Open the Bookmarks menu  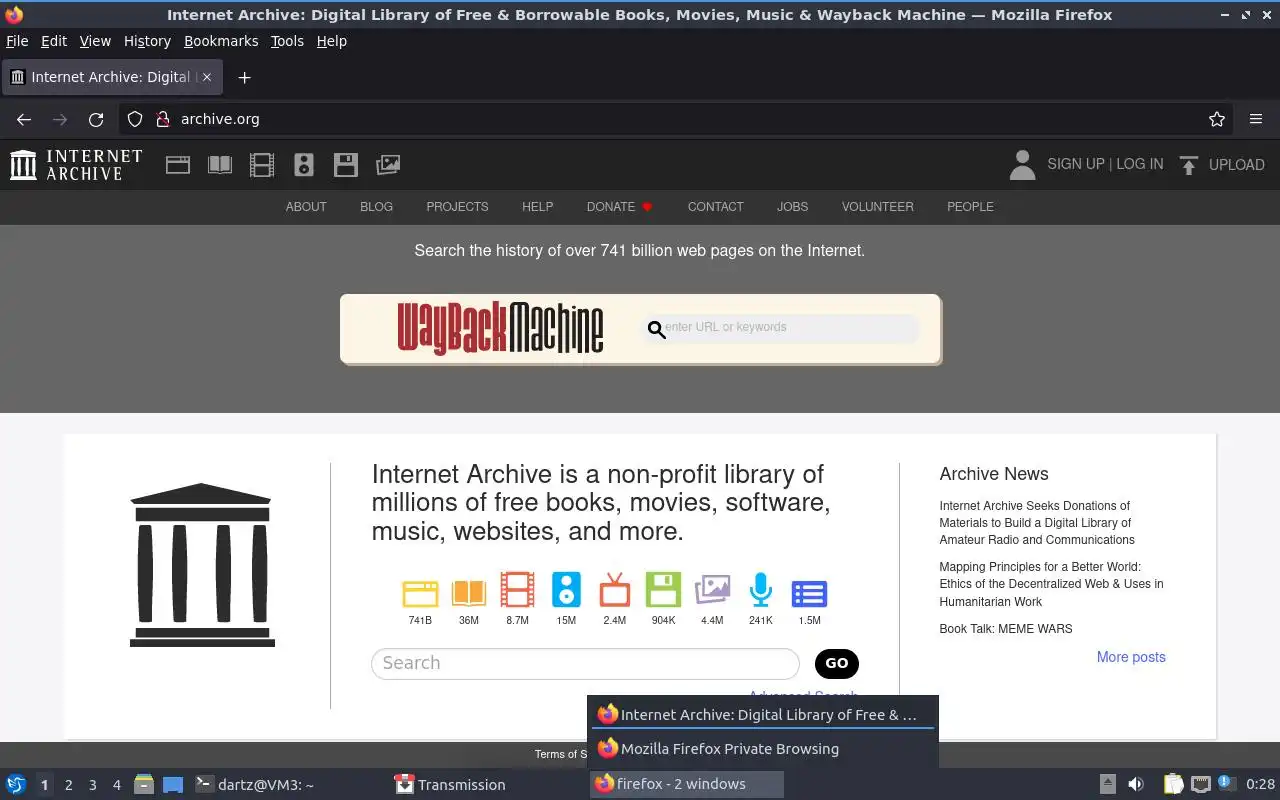tap(221, 41)
